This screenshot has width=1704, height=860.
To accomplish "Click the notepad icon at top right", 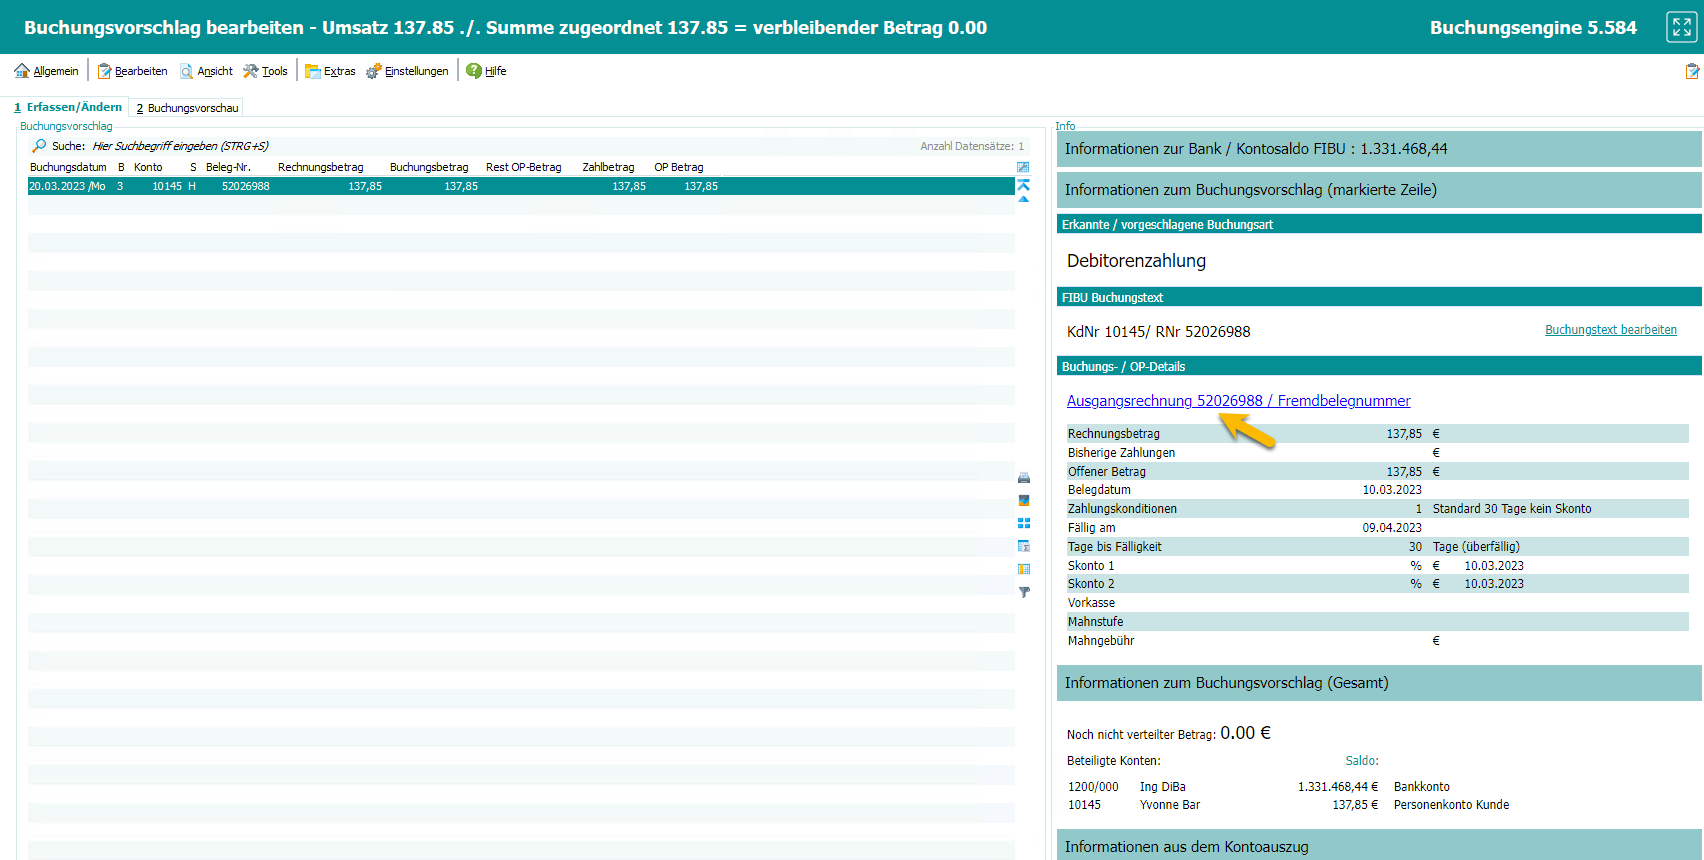I will (1691, 71).
